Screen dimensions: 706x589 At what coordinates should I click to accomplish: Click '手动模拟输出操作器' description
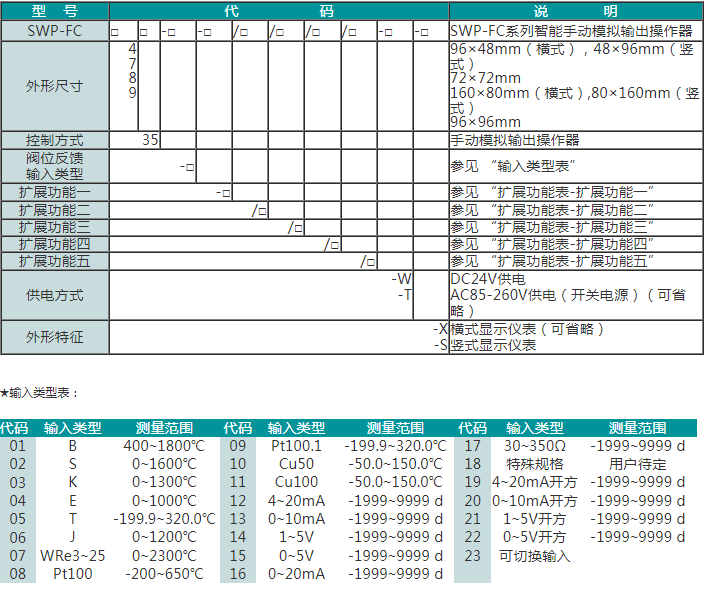(x=515, y=140)
